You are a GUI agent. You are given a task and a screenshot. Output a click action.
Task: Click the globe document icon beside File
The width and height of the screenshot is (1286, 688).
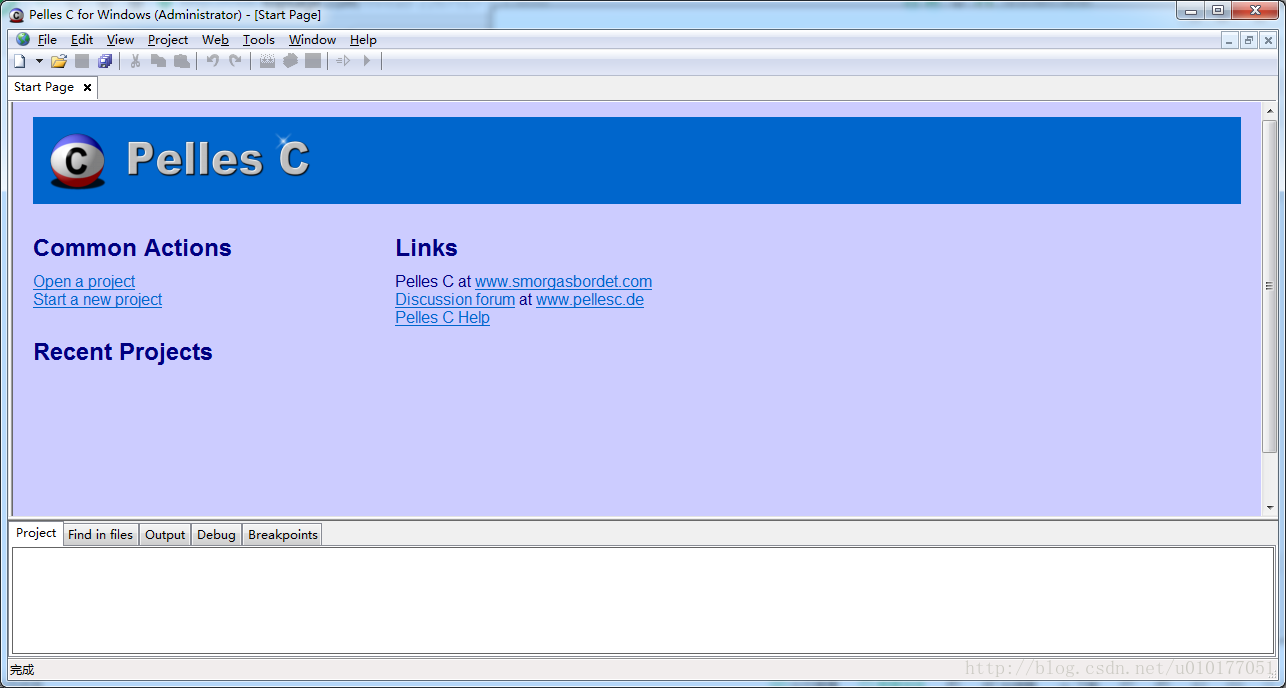[x=23, y=40]
